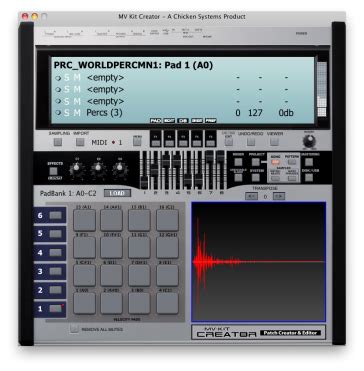Click the second tab beside PAD on display
The width and height of the screenshot is (364, 371).
tap(169, 121)
